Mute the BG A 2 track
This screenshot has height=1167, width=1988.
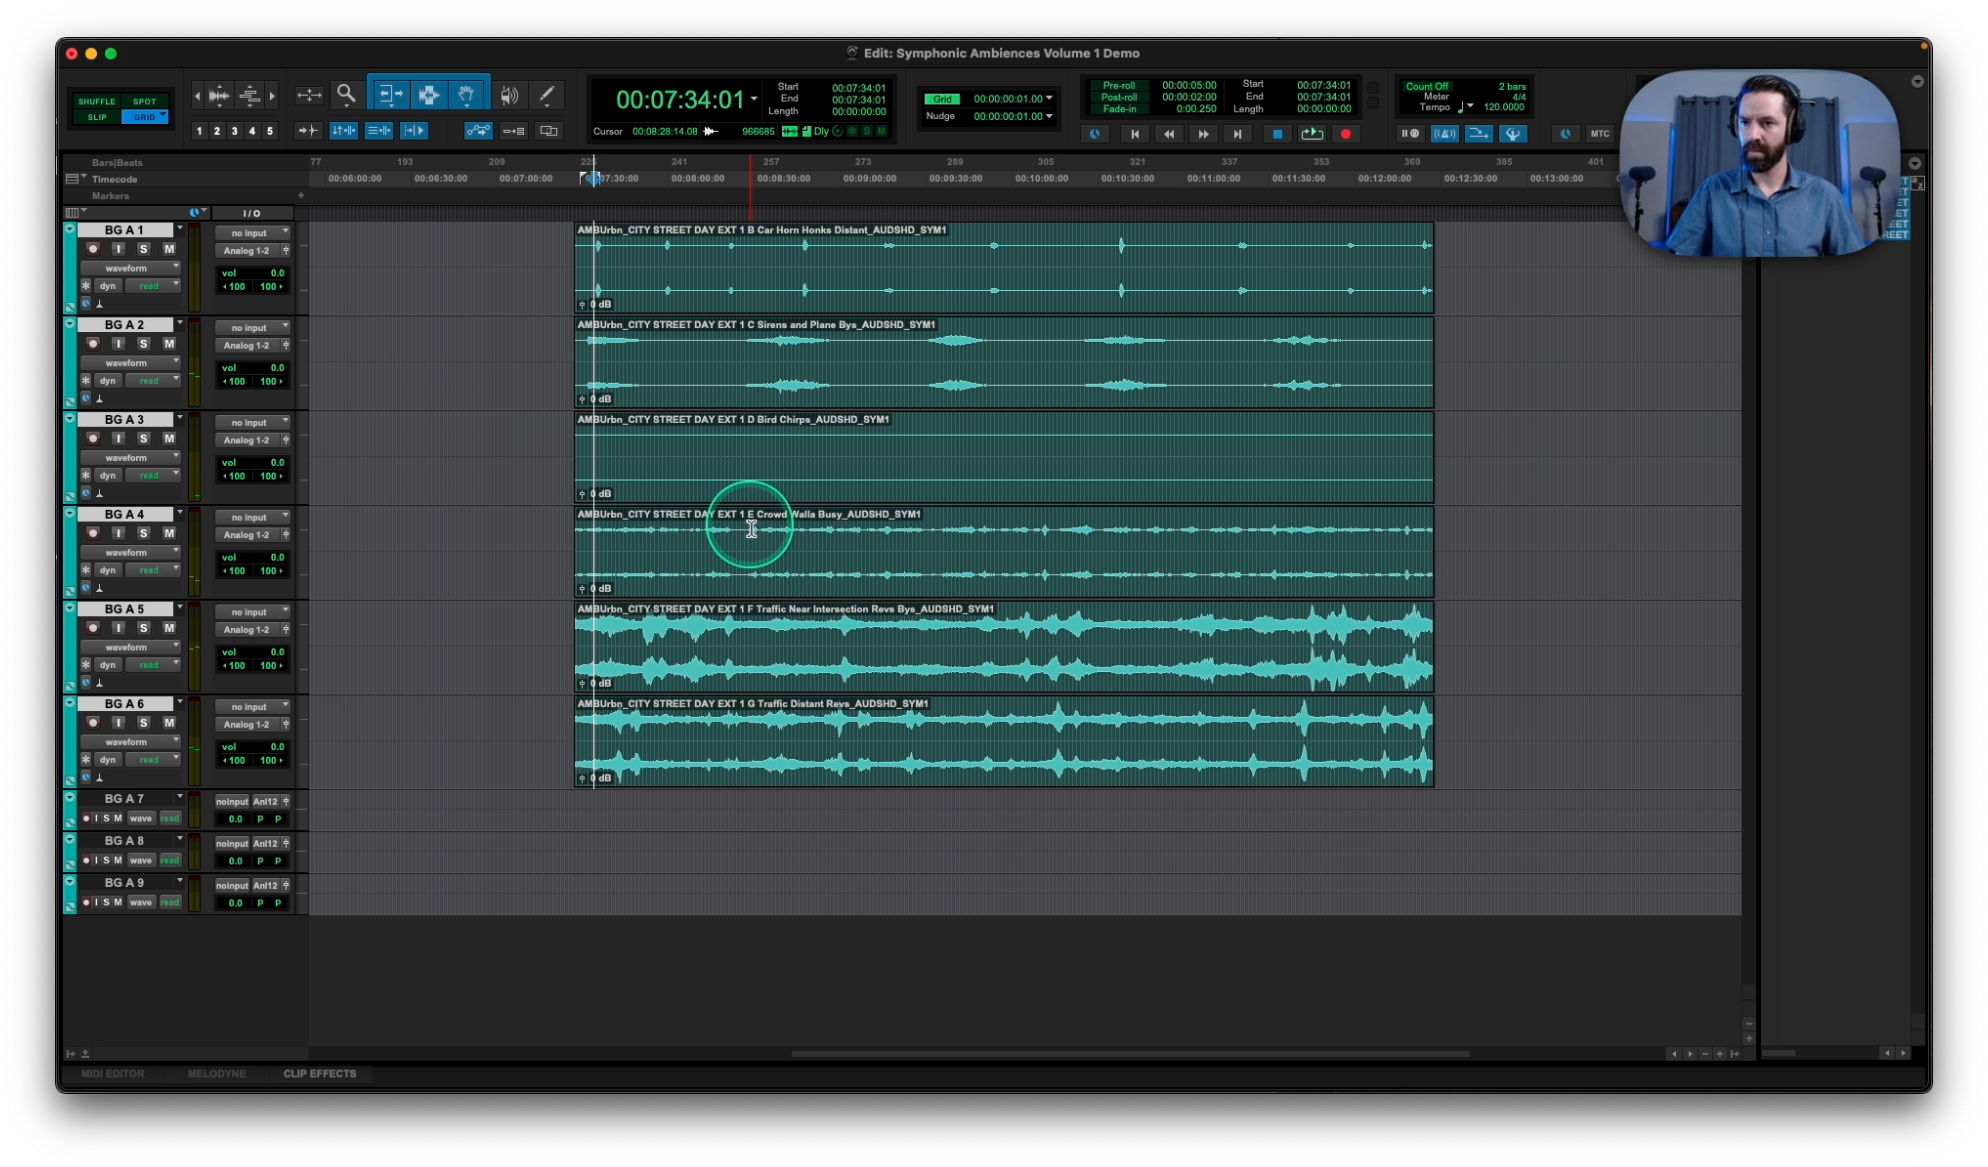[x=169, y=344]
